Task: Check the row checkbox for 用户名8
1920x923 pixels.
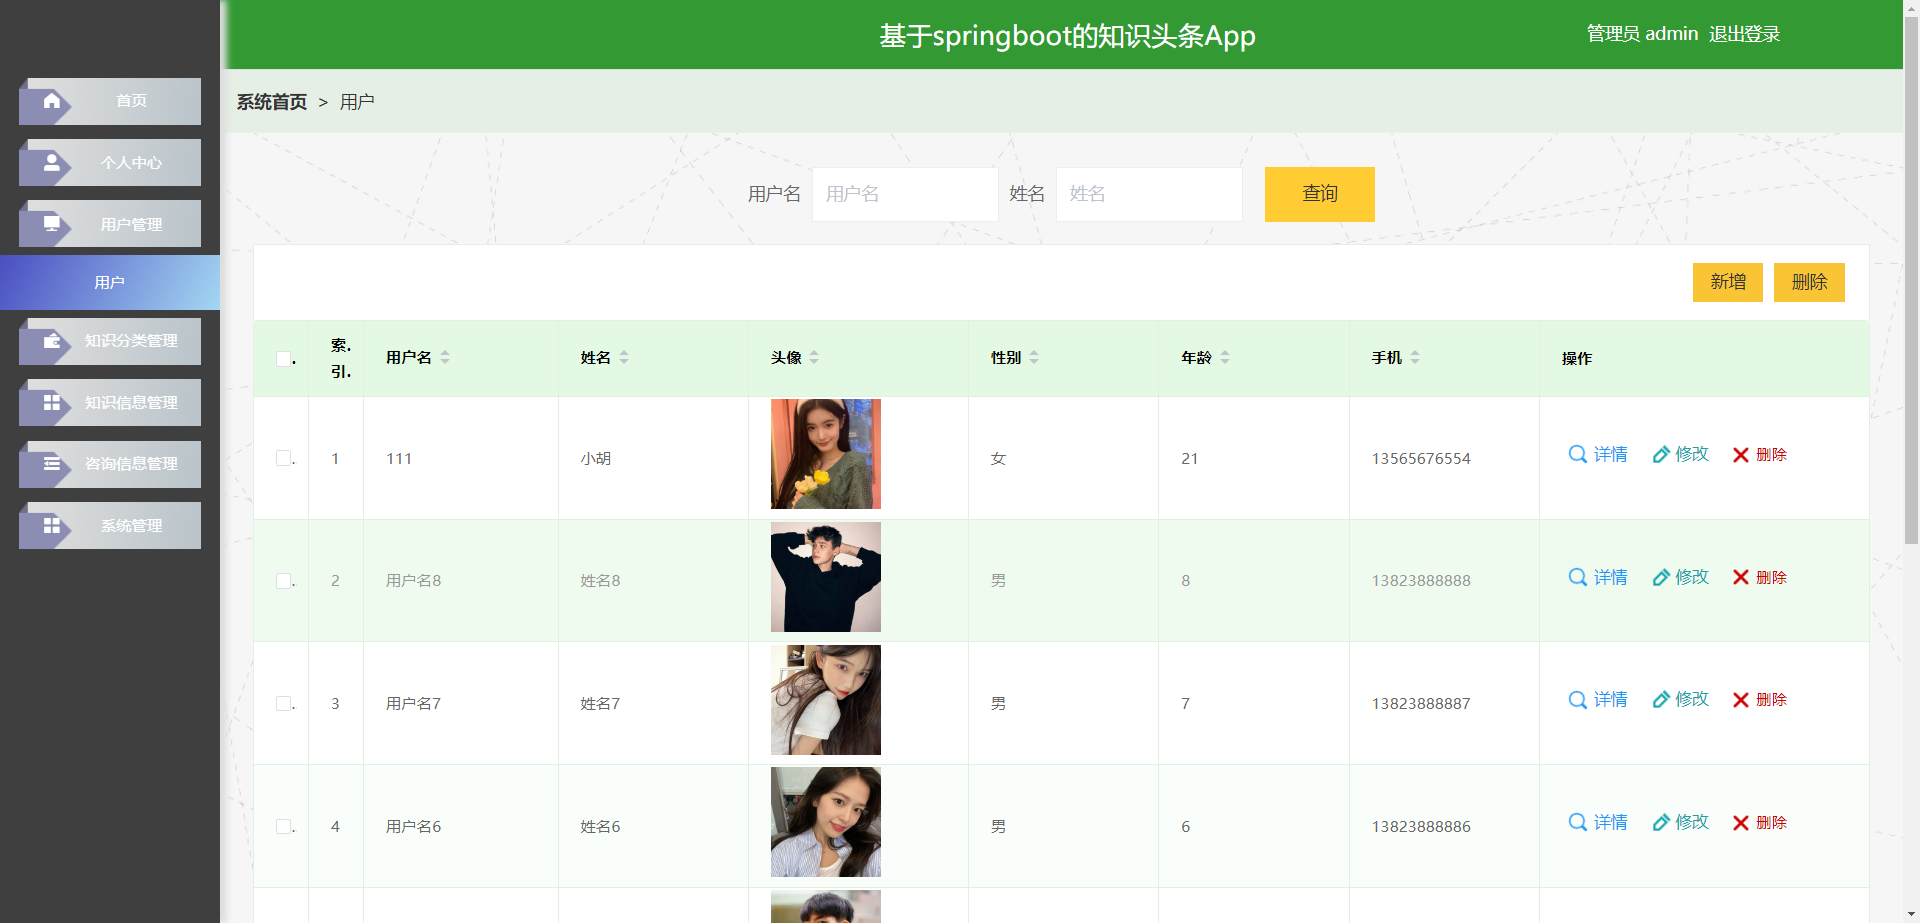Action: tap(284, 581)
